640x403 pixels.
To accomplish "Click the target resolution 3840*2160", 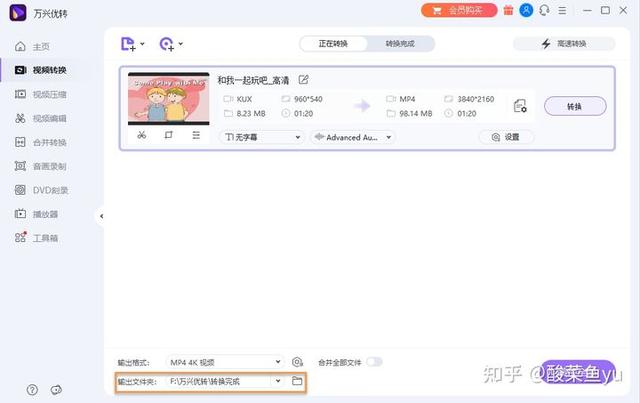I will click(x=476, y=99).
